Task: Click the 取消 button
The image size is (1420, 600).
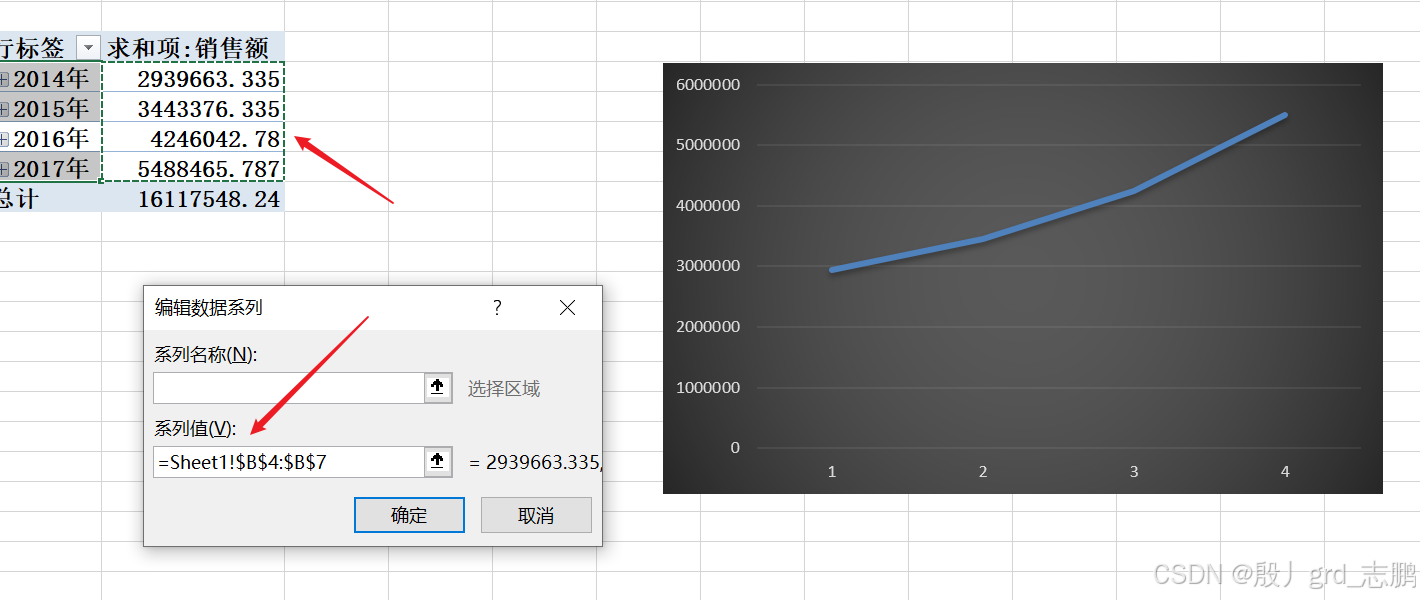Action: [x=536, y=515]
